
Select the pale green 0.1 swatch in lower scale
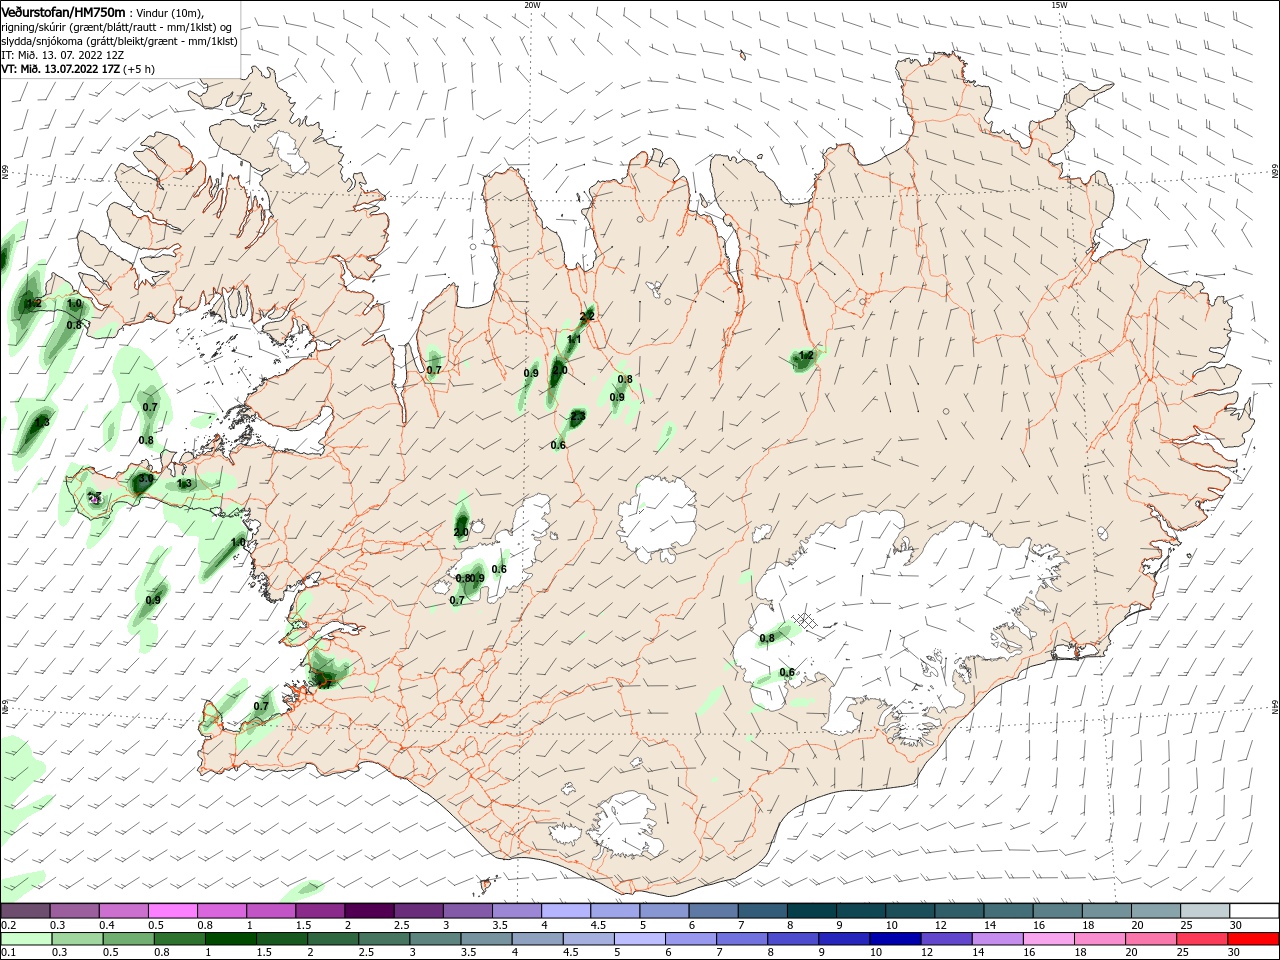point(26,939)
